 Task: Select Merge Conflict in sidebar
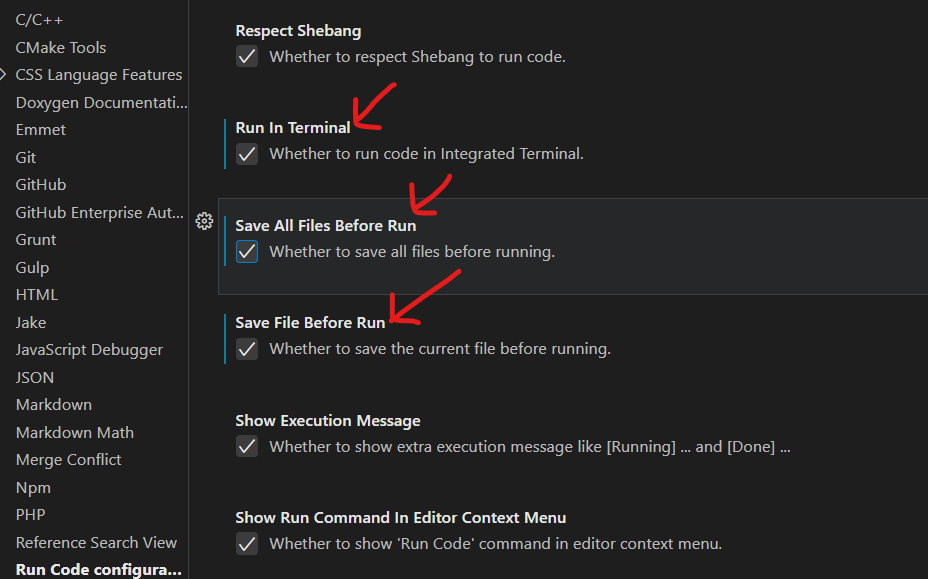pyautogui.click(x=69, y=460)
